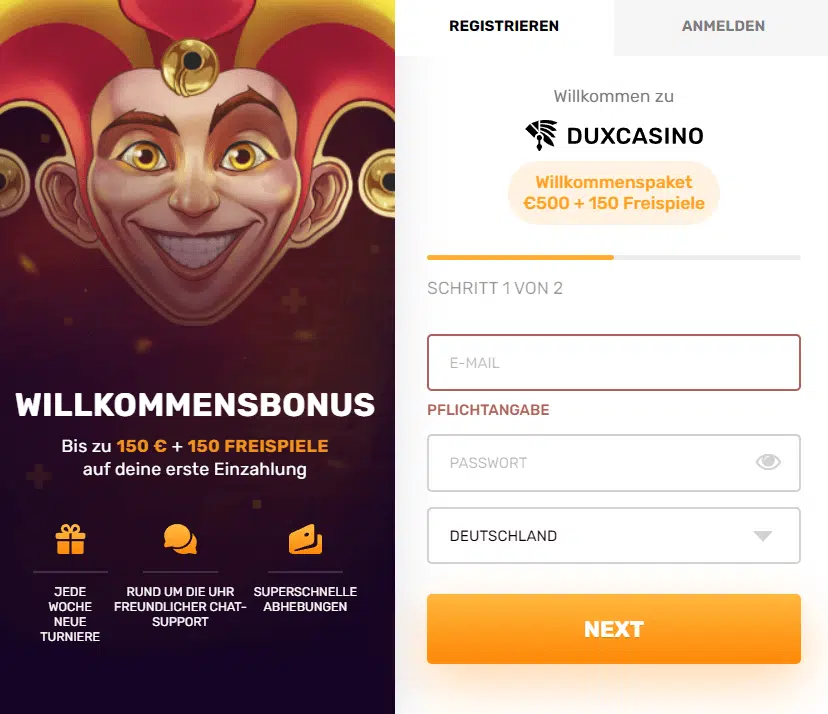Click the gift icon for weekly tournaments
The width and height of the screenshot is (828, 714).
[70, 540]
